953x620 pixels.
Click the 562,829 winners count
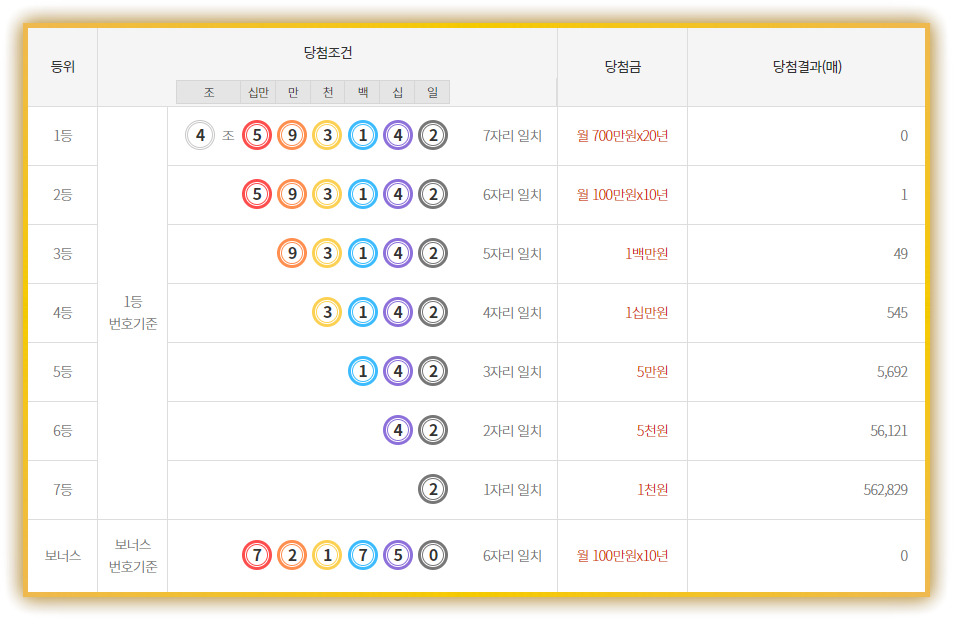click(886, 490)
